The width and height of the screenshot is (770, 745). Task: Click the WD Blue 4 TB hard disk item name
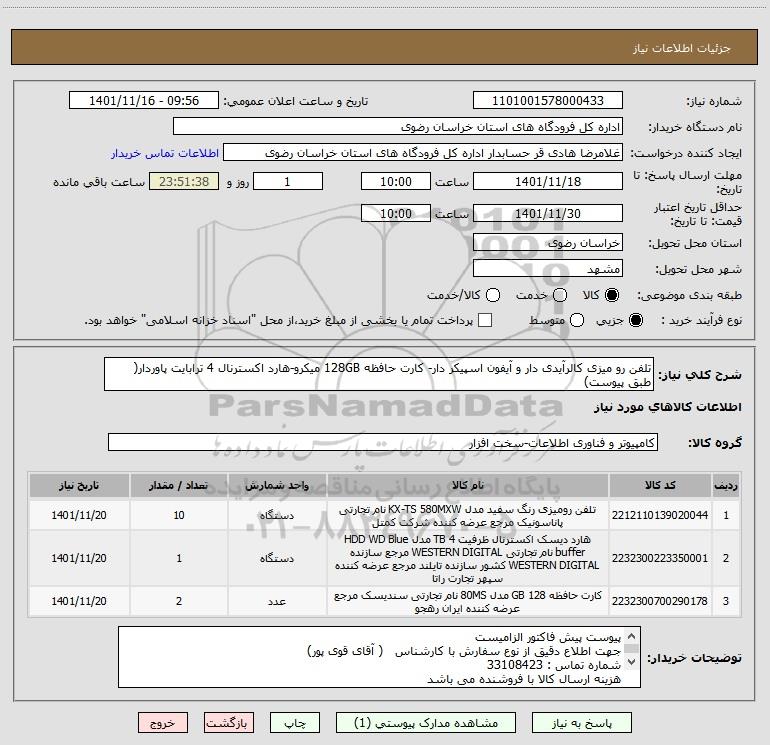[x=468, y=558]
